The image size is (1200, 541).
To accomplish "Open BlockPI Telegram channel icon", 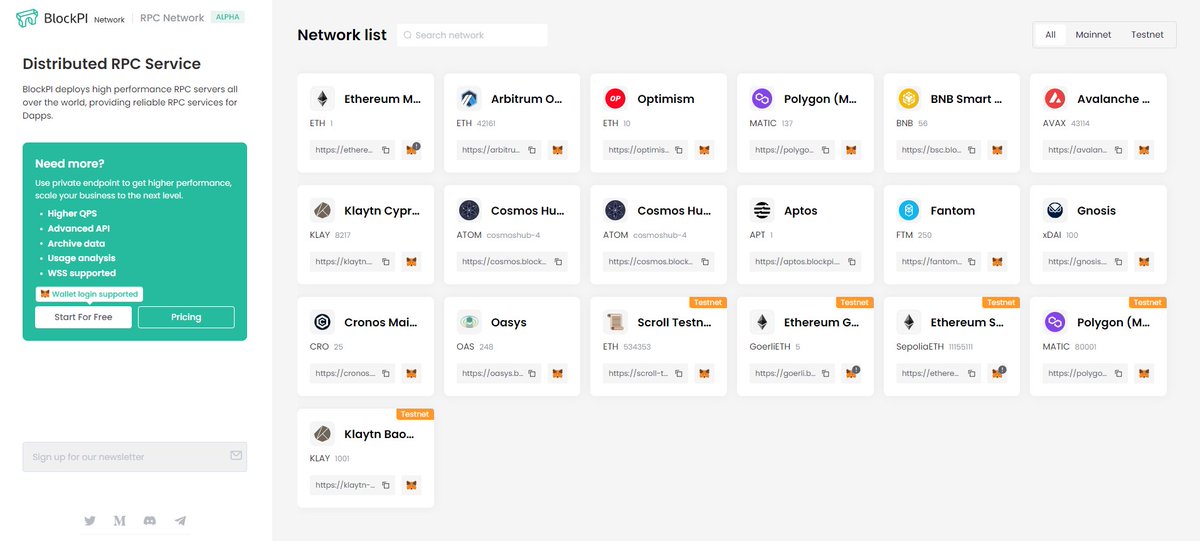I will (x=180, y=521).
